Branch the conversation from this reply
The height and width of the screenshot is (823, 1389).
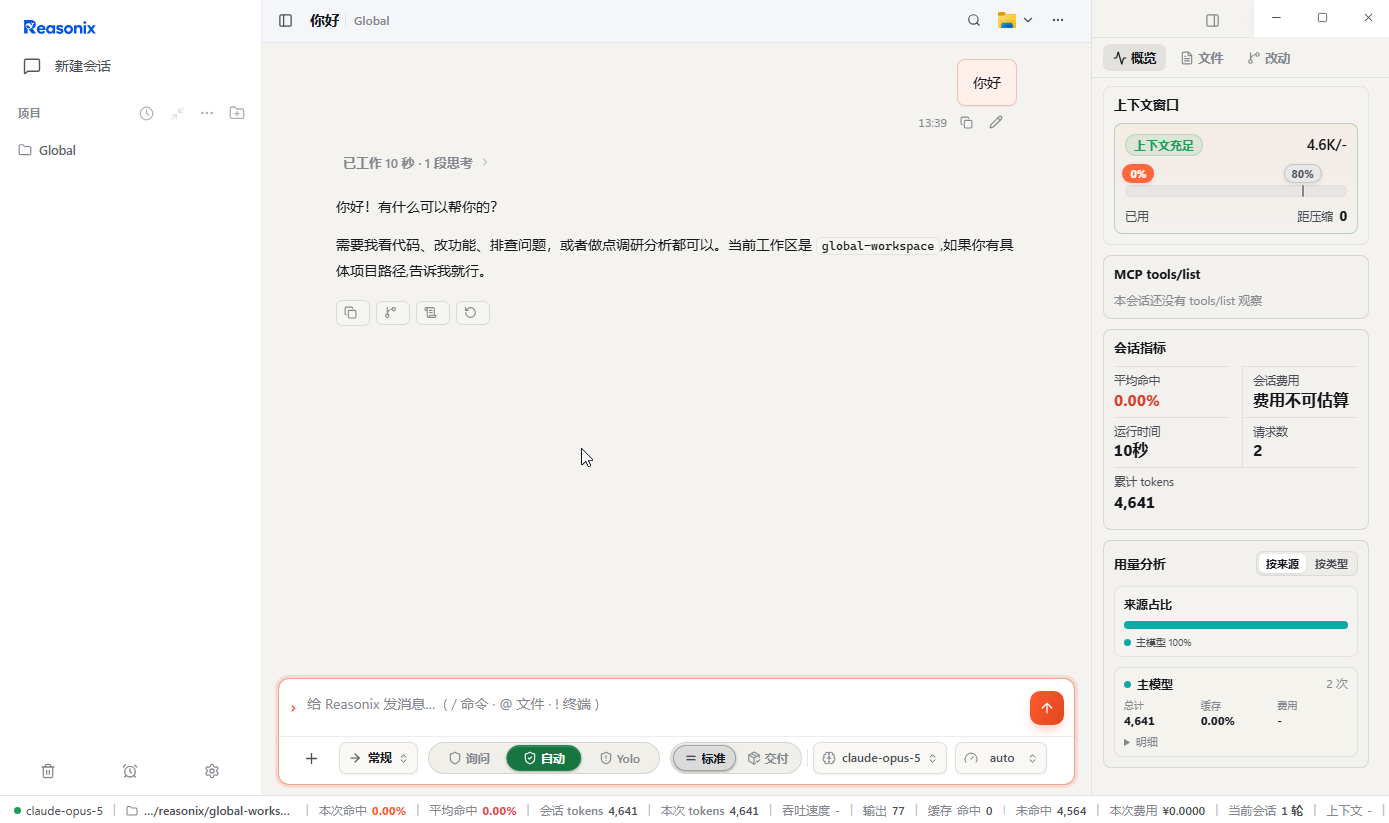coord(393,313)
